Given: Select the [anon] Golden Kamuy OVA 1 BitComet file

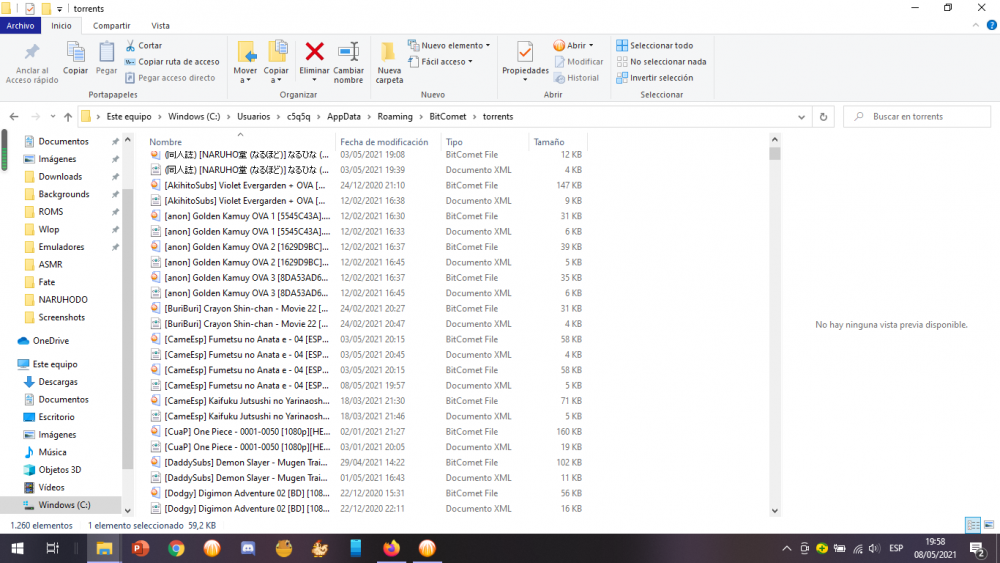Looking at the screenshot, I should click(x=366, y=216).
